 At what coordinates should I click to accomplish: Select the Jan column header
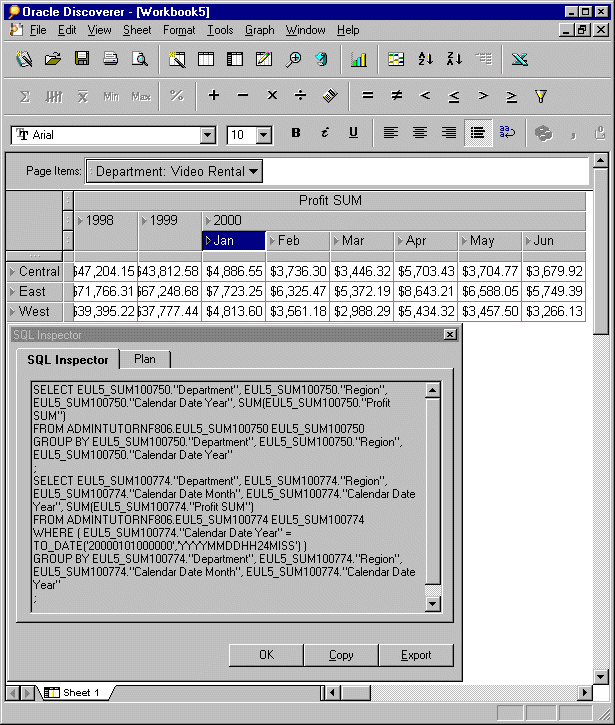[234, 241]
